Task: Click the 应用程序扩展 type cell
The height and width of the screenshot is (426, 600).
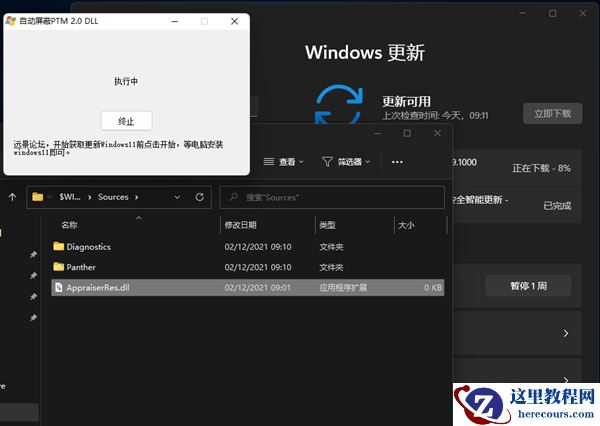Action: [x=343, y=287]
